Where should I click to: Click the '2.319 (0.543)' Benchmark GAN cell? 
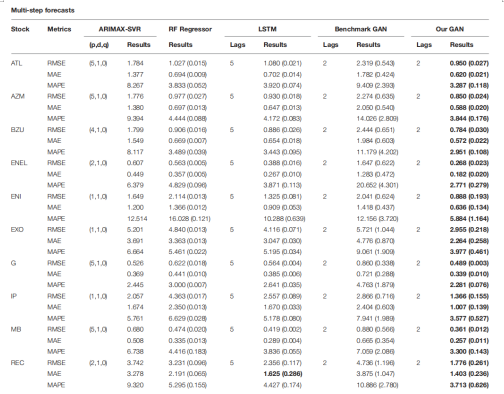point(375,63)
